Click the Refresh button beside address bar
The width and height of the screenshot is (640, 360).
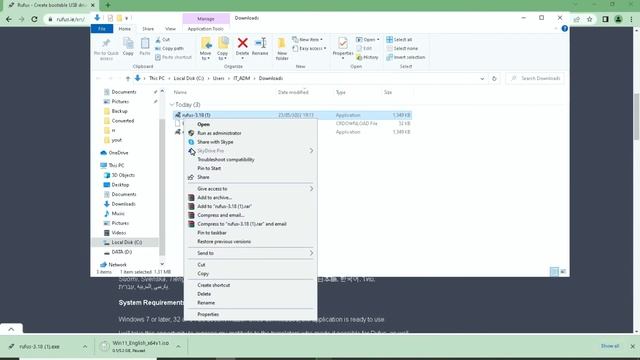(x=494, y=78)
